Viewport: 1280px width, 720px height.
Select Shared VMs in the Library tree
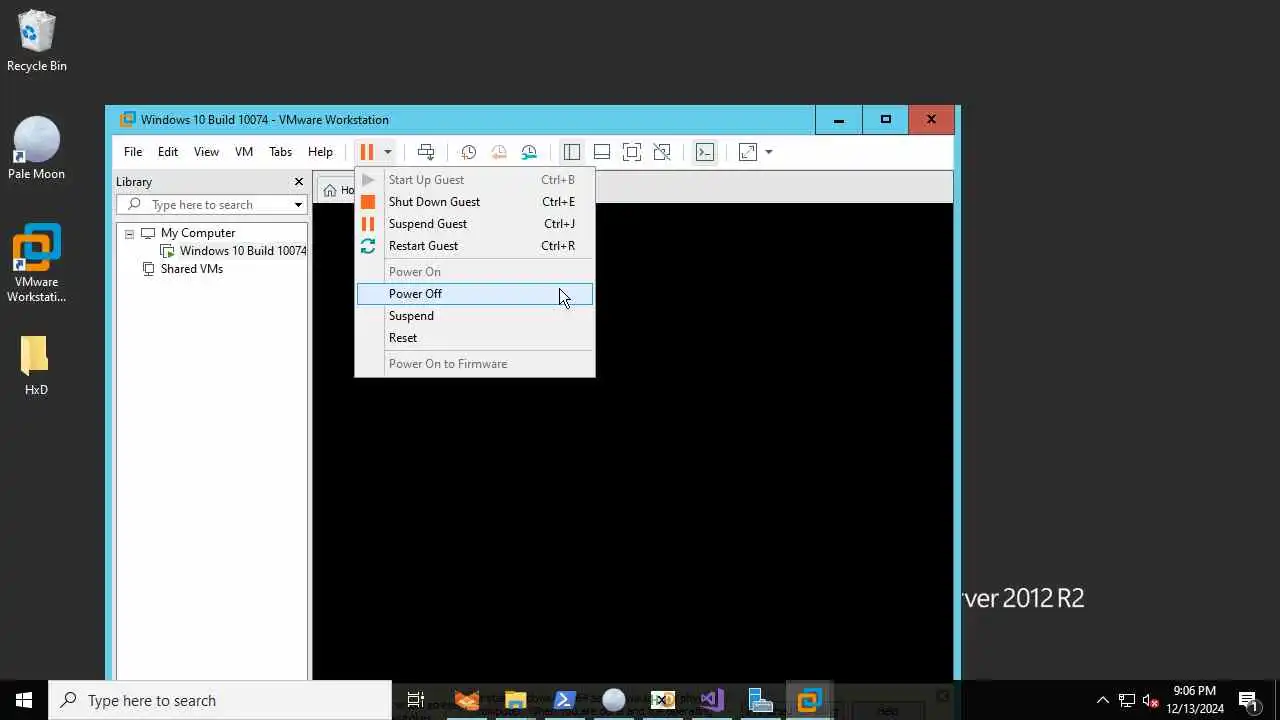[192, 269]
